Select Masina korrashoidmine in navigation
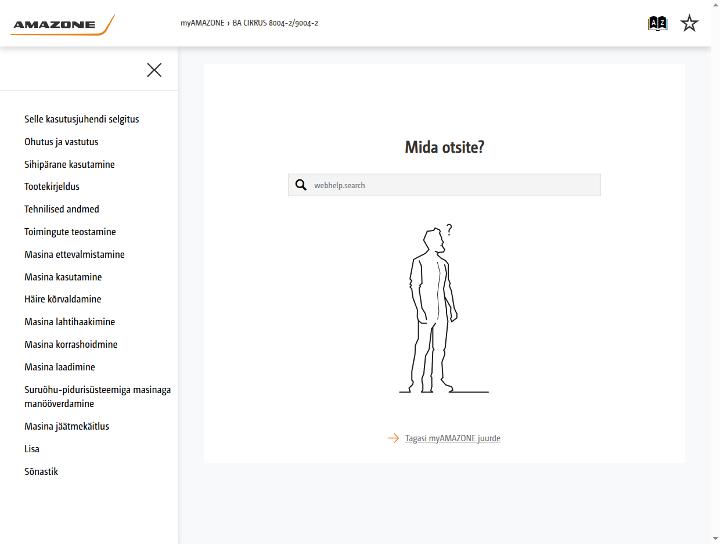This screenshot has width=720, height=544. (x=71, y=344)
